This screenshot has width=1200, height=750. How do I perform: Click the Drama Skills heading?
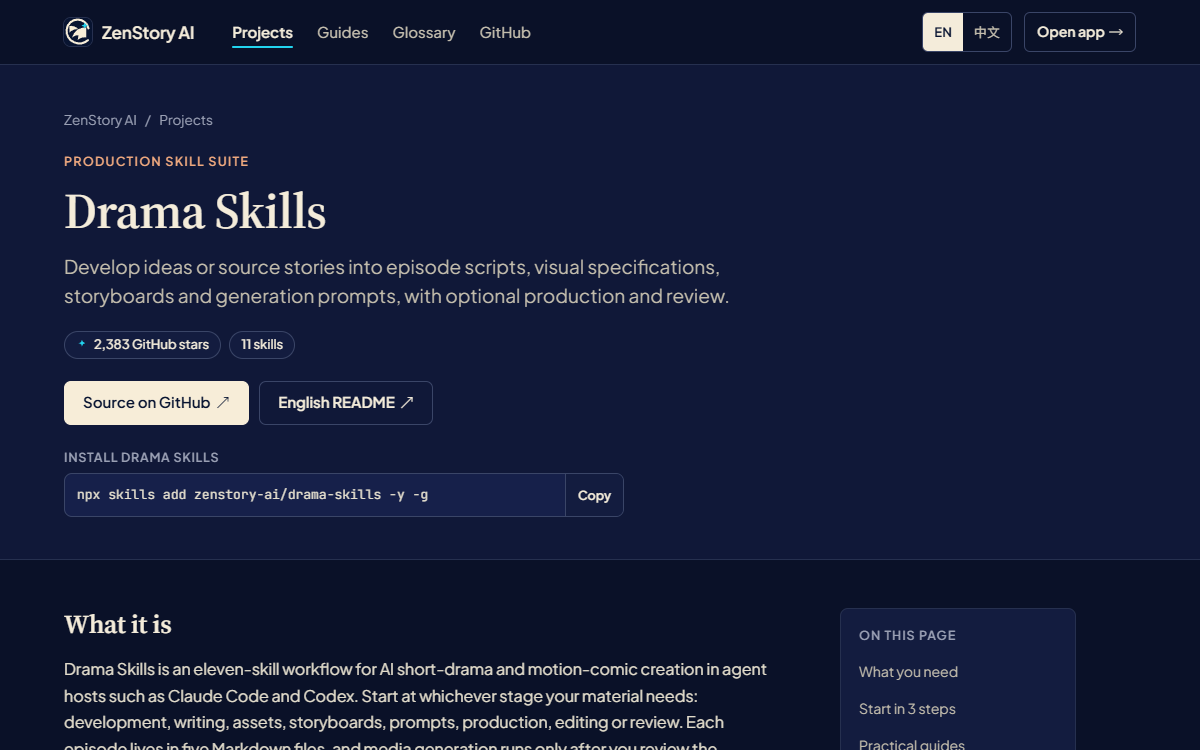coord(195,212)
